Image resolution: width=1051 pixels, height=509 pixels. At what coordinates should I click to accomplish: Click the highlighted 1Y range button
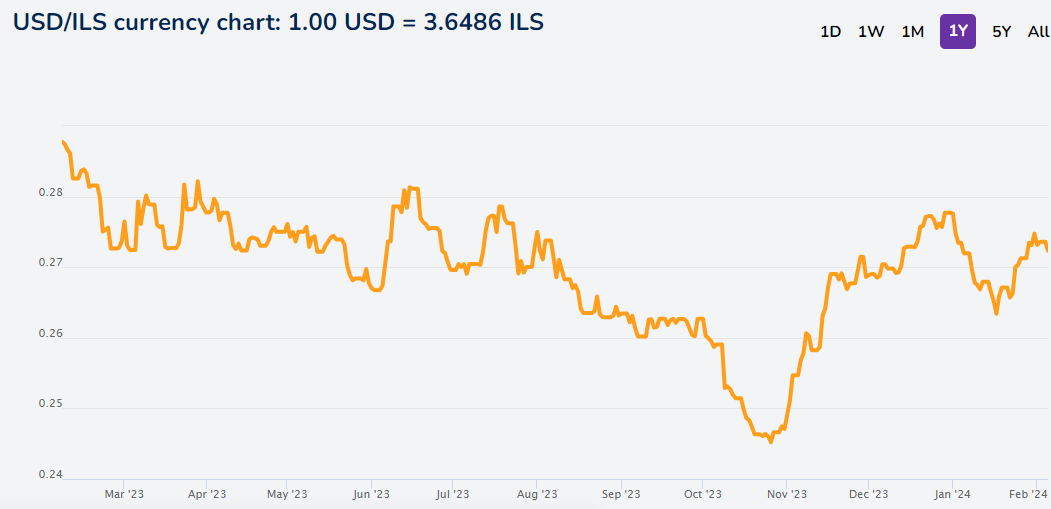point(958,32)
